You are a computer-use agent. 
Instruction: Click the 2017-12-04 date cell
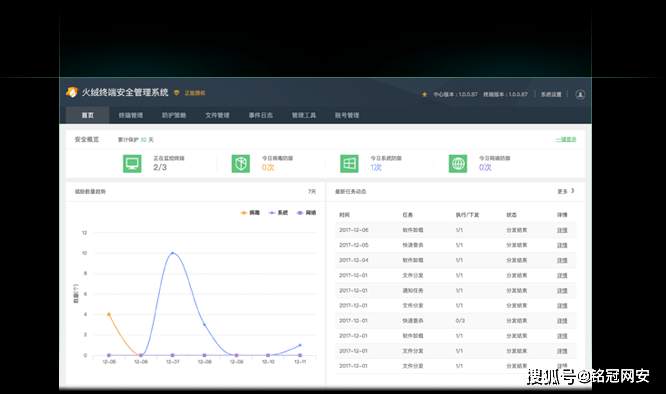coord(354,260)
